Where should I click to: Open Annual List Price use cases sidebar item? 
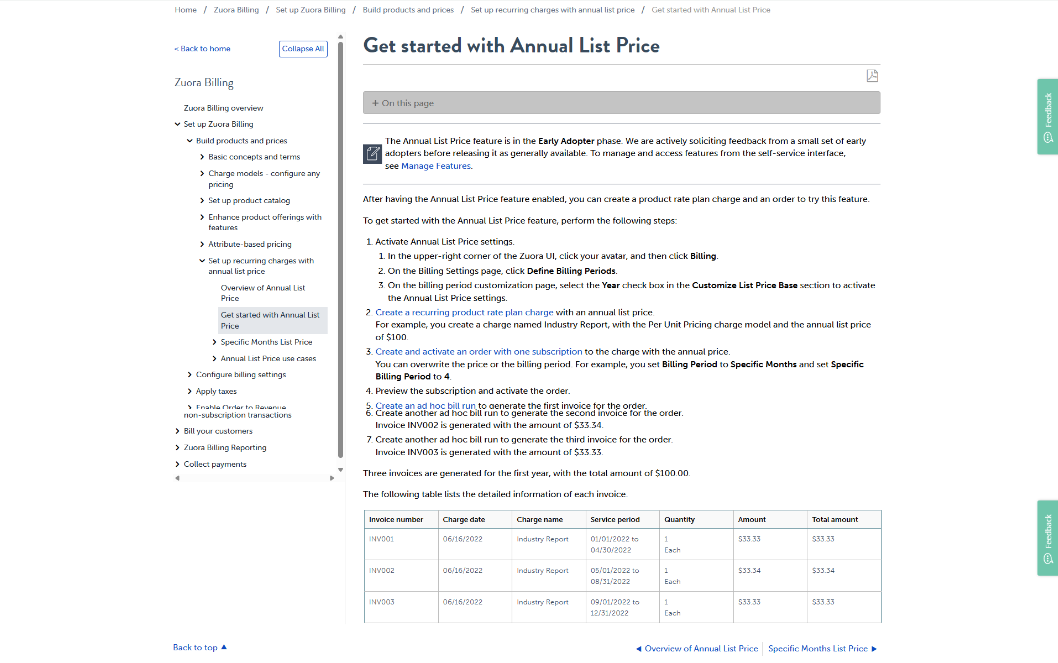tap(269, 359)
